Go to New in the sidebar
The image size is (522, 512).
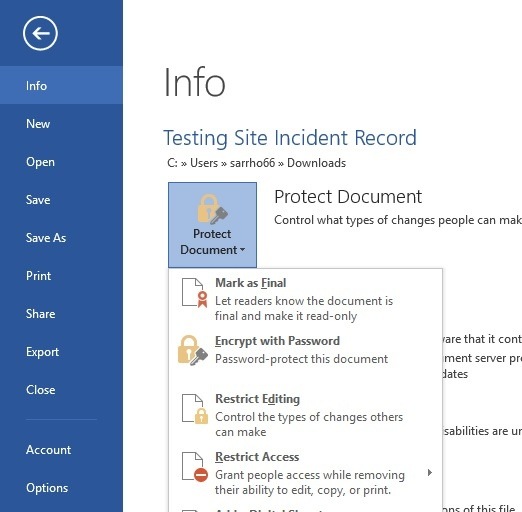pyautogui.click(x=61, y=124)
